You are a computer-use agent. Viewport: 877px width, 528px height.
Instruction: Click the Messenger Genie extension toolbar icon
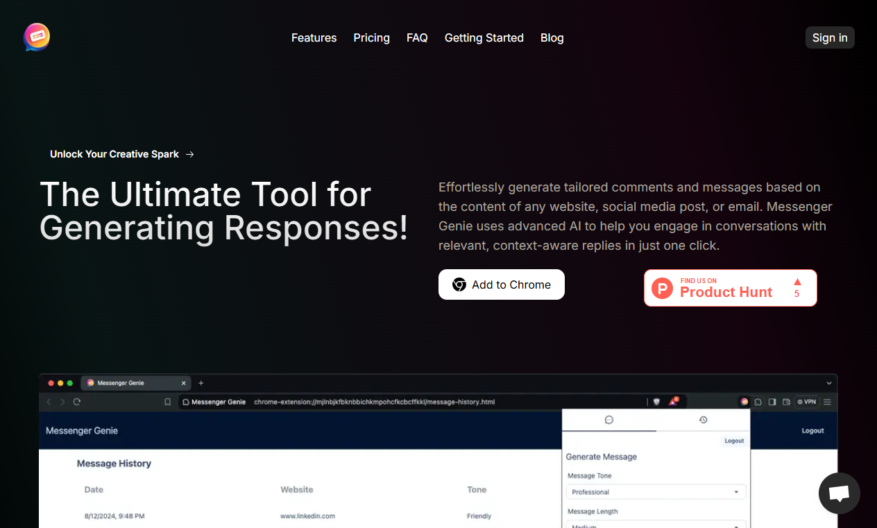tap(744, 402)
